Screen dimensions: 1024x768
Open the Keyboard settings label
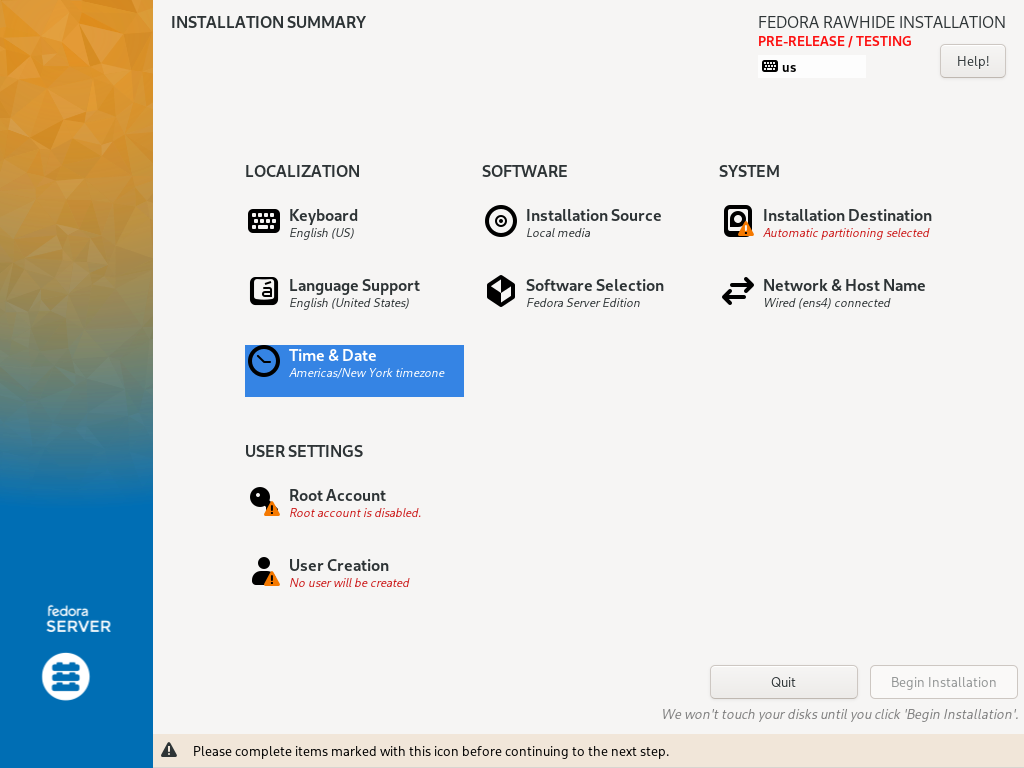point(323,216)
